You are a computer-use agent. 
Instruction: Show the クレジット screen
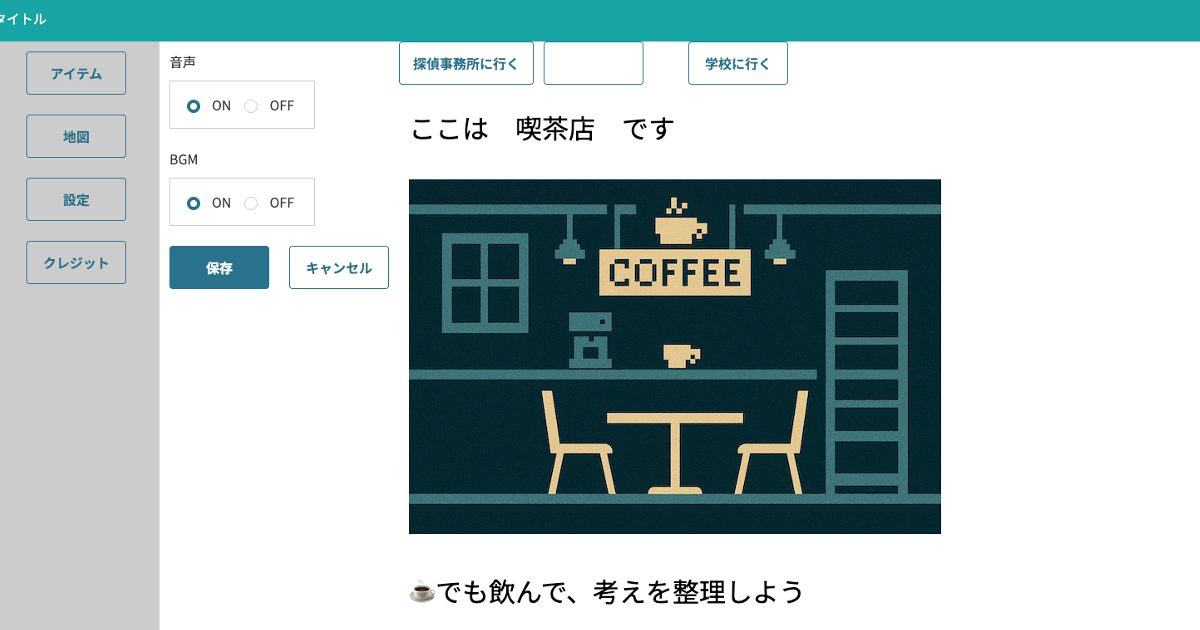coord(76,262)
